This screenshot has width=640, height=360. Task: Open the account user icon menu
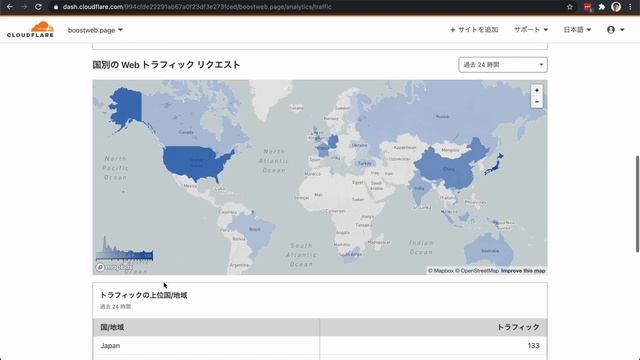coord(616,29)
